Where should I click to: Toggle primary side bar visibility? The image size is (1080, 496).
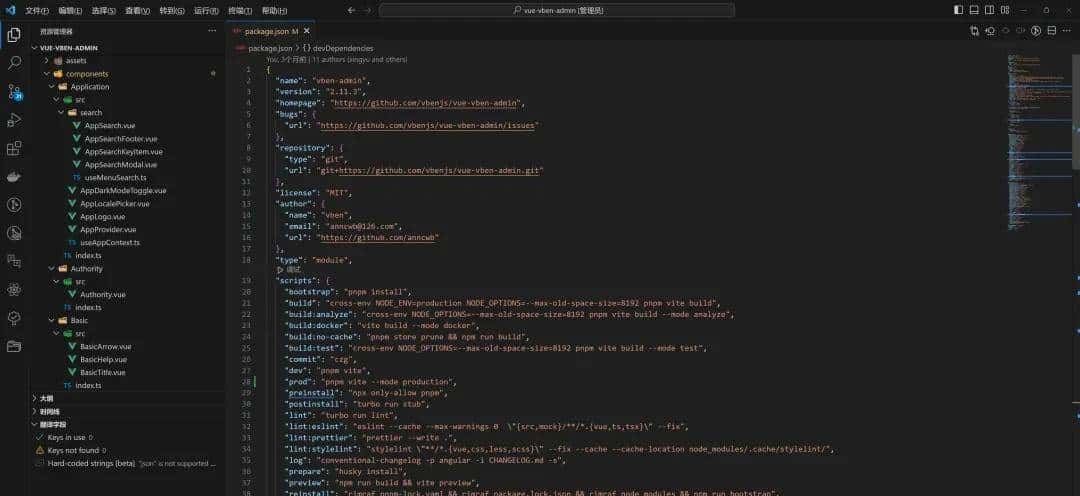(x=958, y=10)
